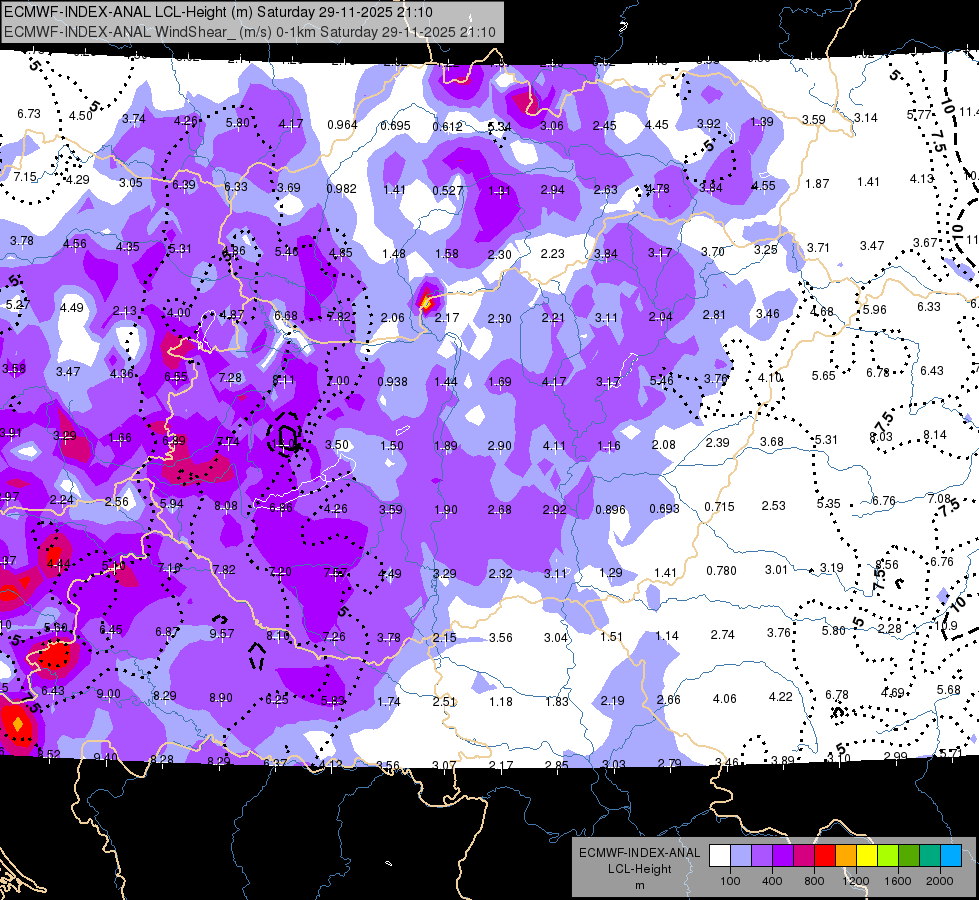Image resolution: width=979 pixels, height=900 pixels.
Task: Click wind shear value 0.780
Action: tap(721, 571)
